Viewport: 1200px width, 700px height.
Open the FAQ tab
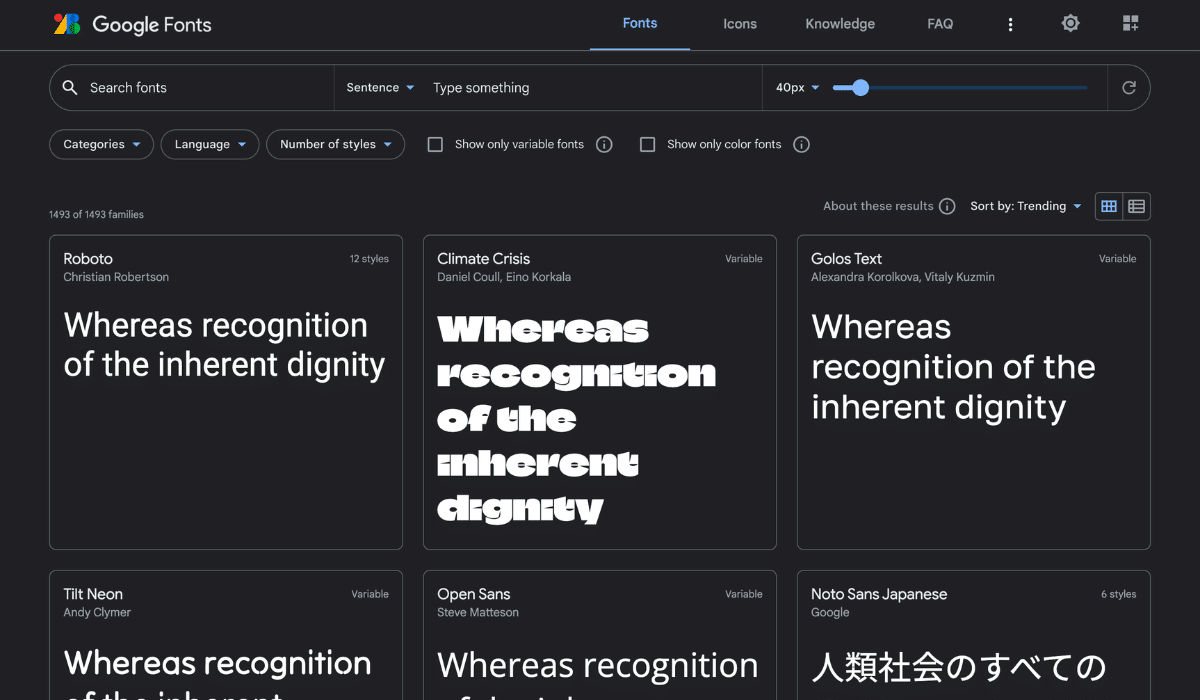(940, 24)
